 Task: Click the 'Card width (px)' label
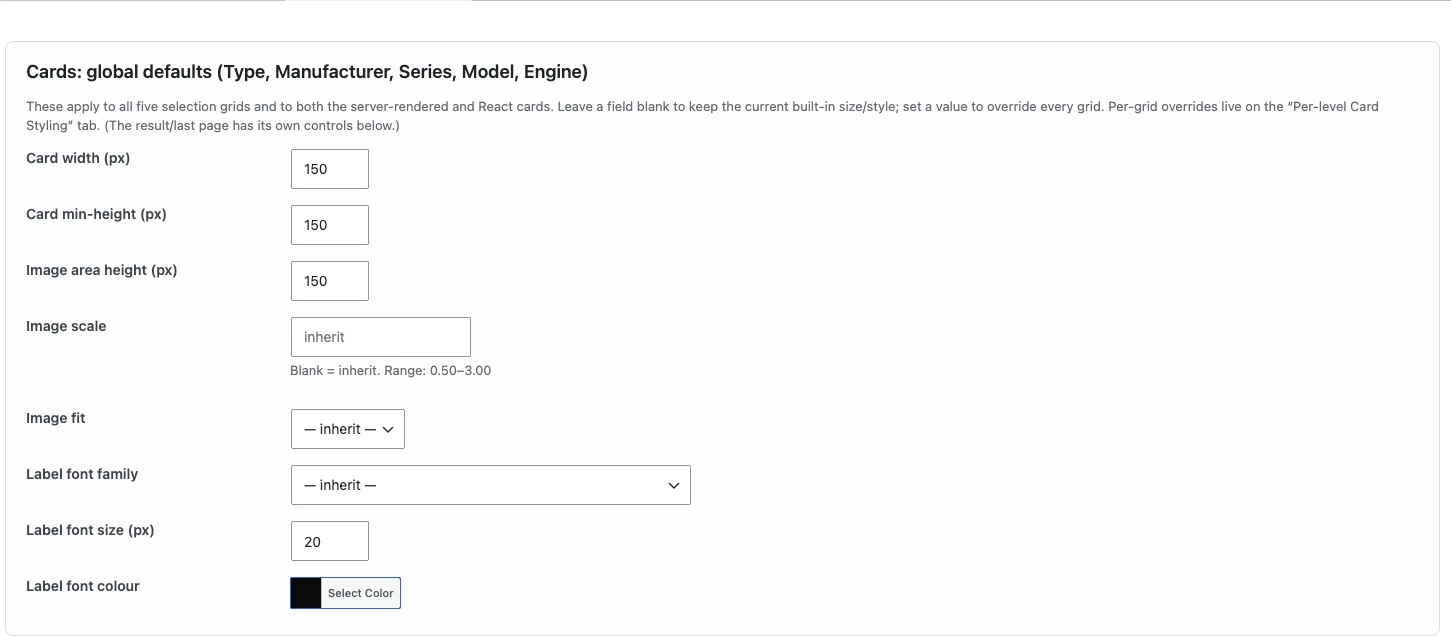coord(78,158)
